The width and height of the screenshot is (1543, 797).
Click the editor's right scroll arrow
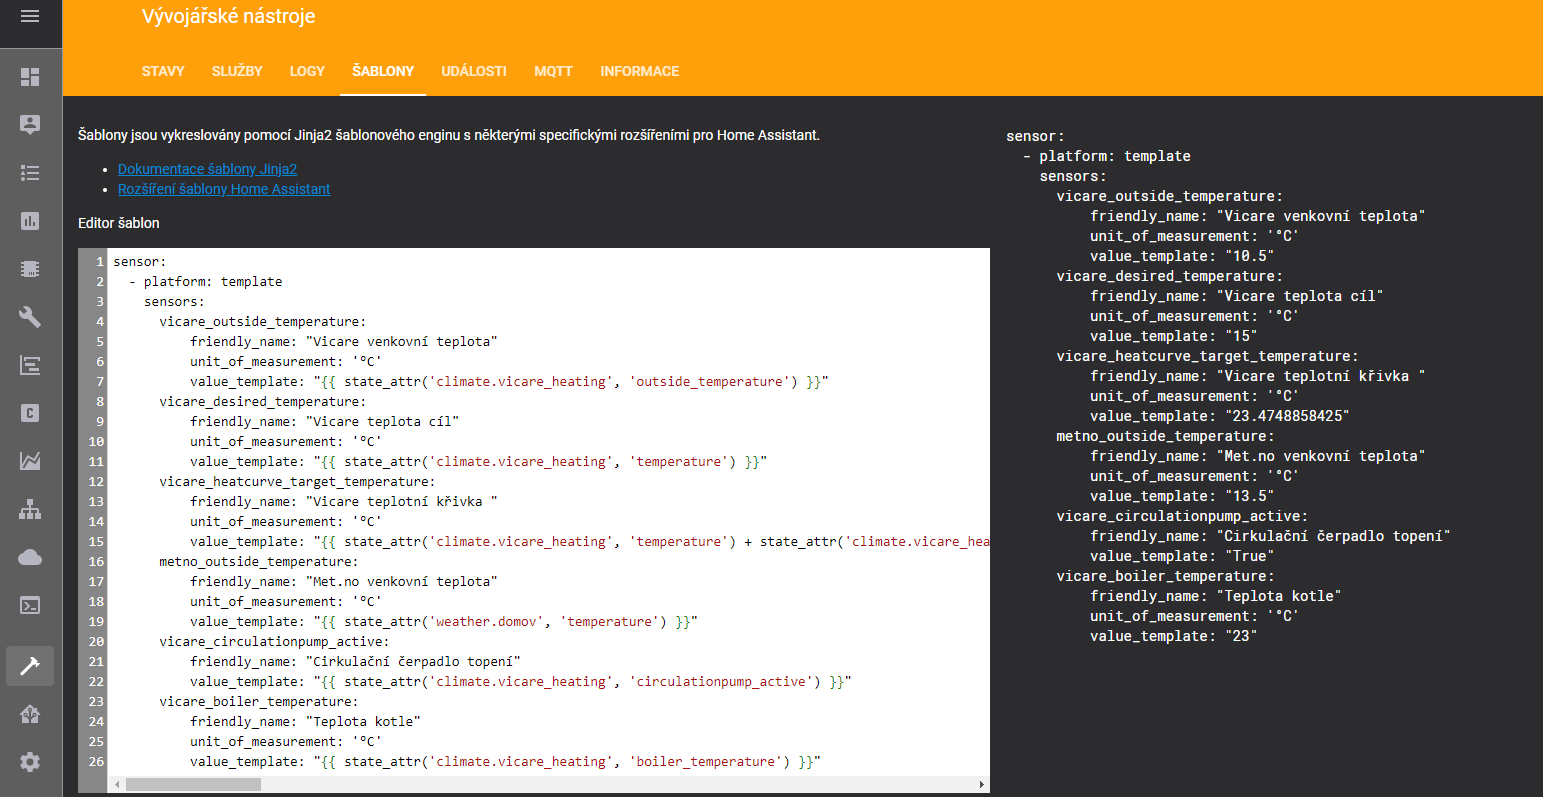(982, 785)
